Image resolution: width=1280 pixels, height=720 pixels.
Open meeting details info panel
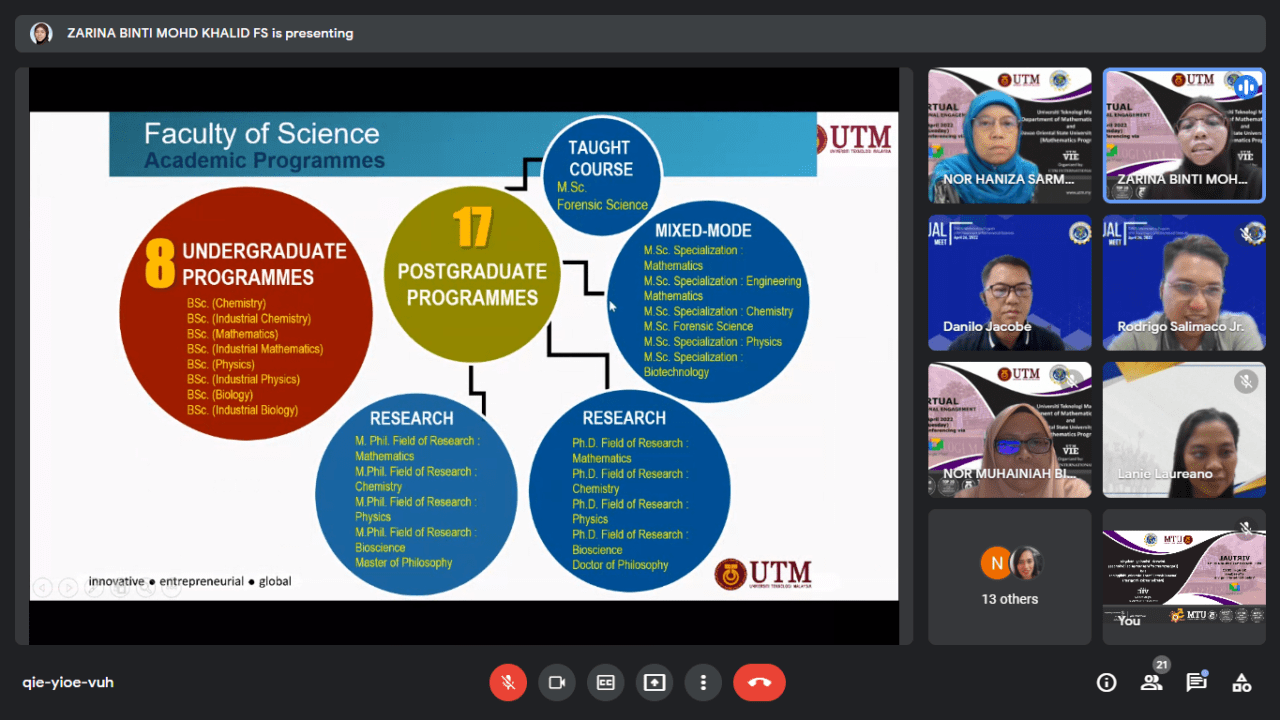[x=1106, y=682]
